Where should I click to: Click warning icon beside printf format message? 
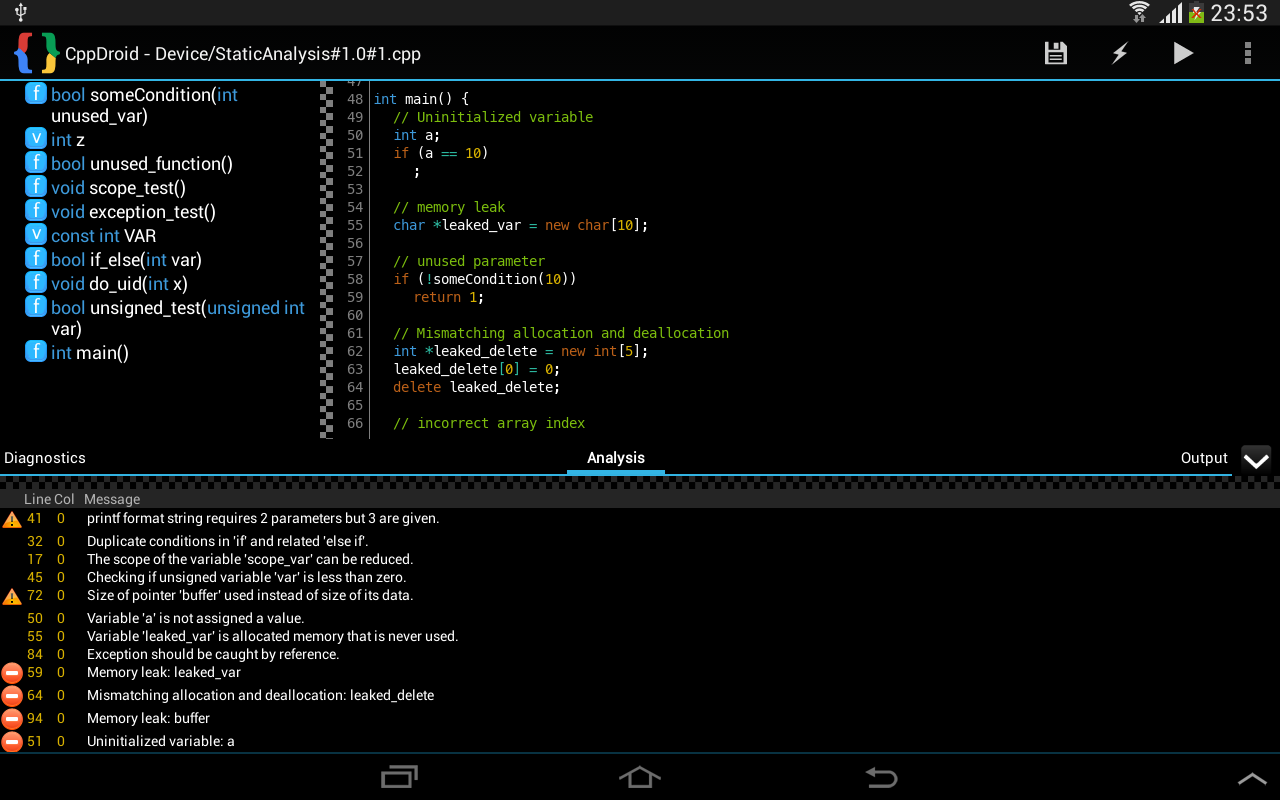pyautogui.click(x=12, y=519)
